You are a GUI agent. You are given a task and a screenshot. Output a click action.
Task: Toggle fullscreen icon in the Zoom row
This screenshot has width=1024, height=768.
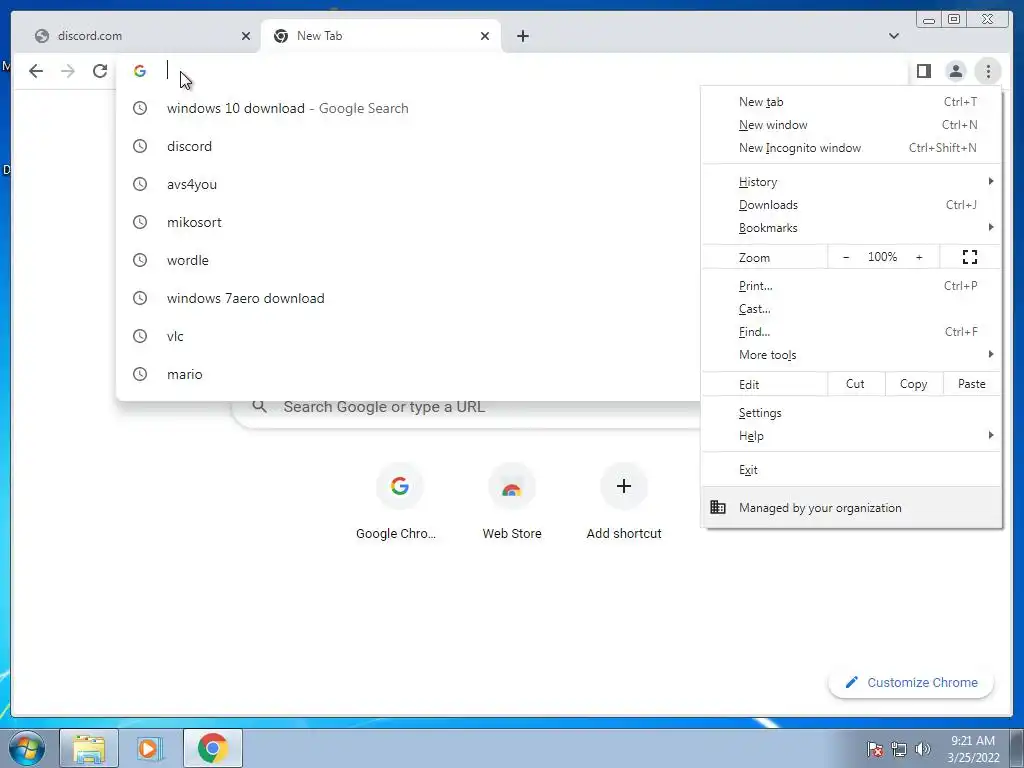click(x=970, y=257)
